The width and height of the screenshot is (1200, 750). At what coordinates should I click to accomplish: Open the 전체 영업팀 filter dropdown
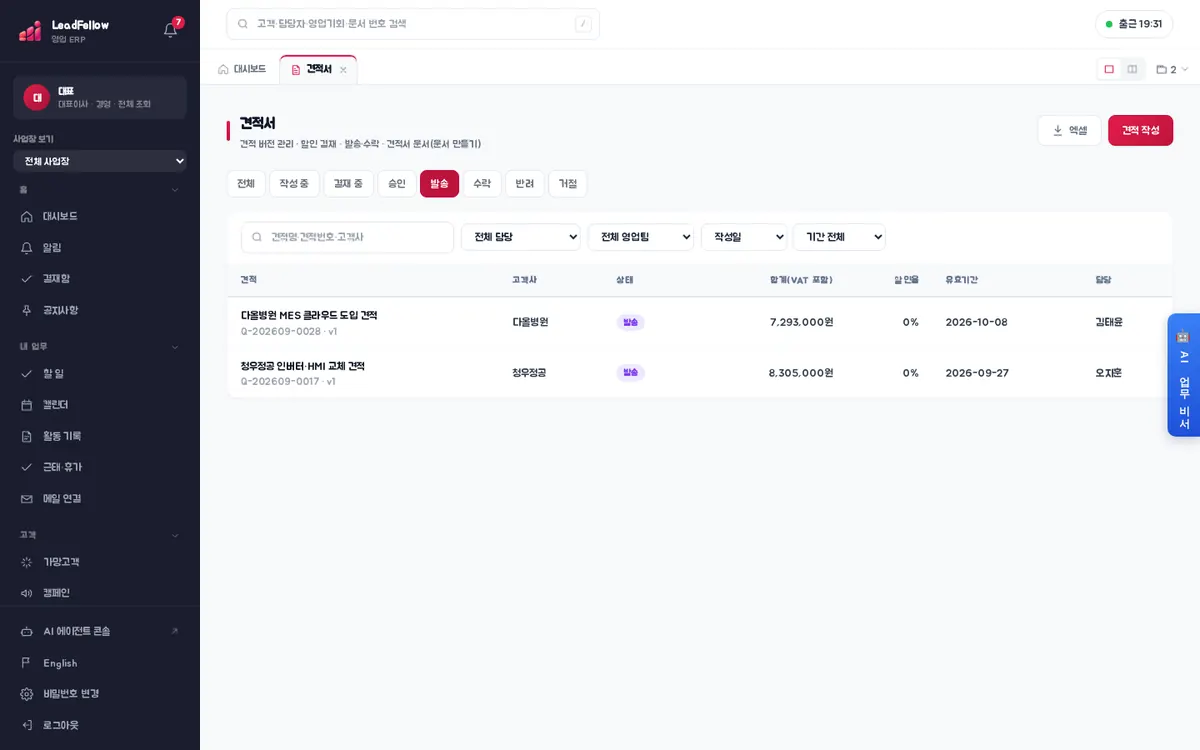(x=641, y=237)
